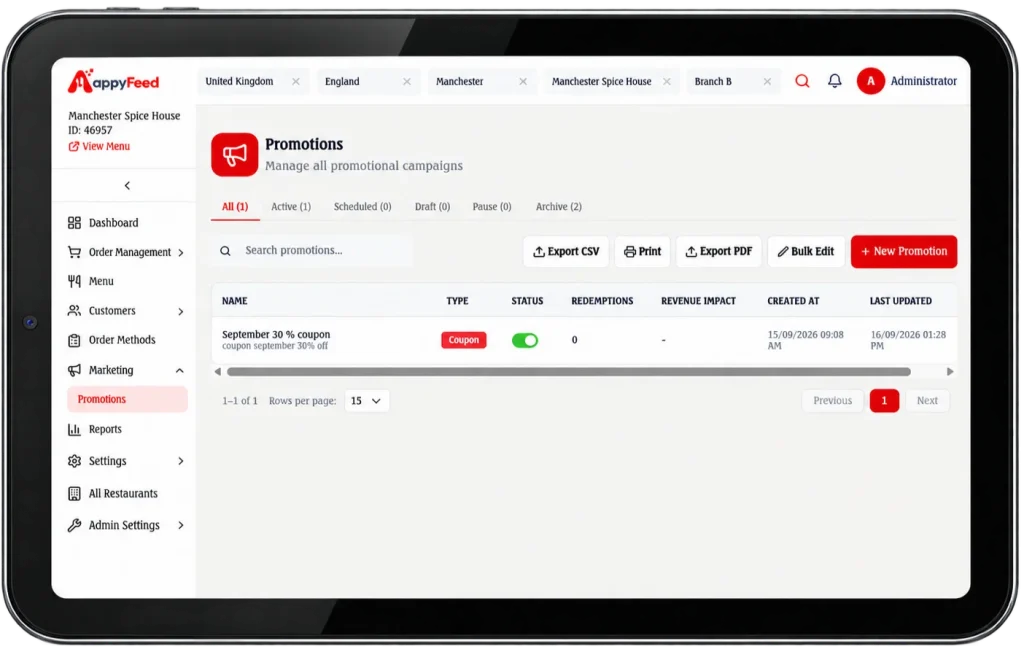1024x649 pixels.
Task: Click the red Promotions megaphone icon
Action: 234,155
